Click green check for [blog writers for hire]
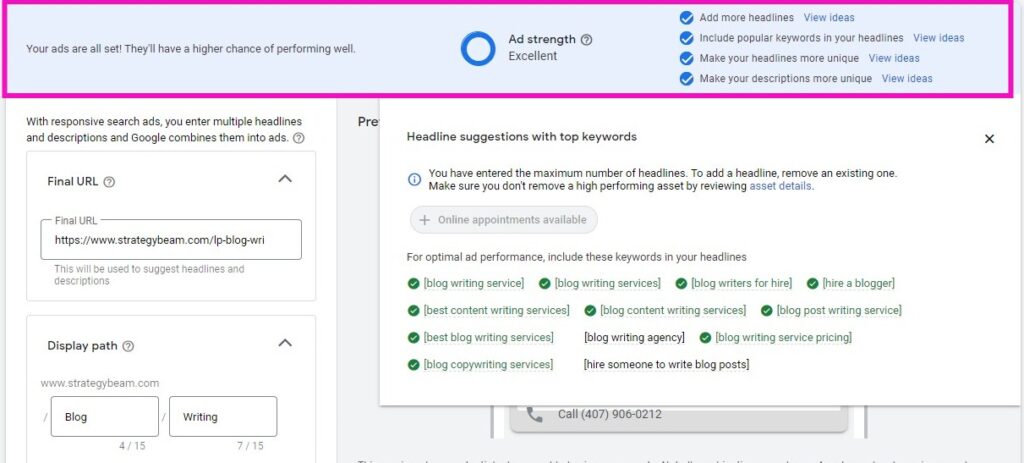Viewport: 1024px width, 463px height. [x=681, y=283]
